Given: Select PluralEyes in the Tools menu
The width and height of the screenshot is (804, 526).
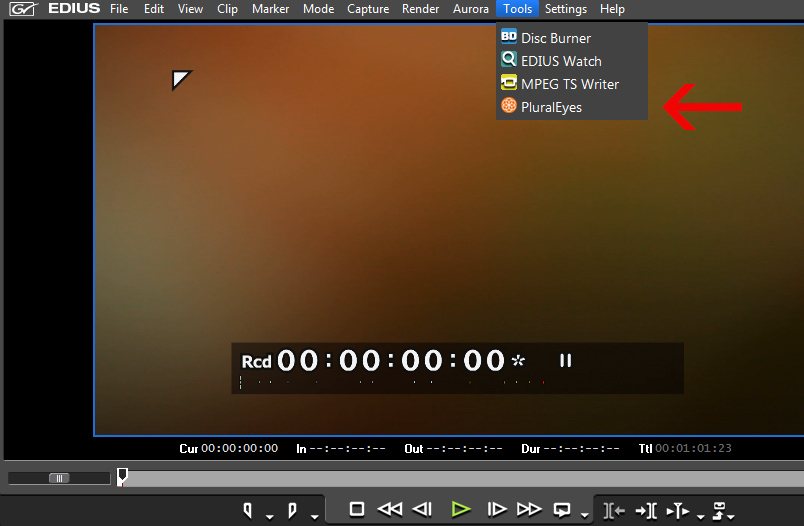Looking at the screenshot, I should [x=551, y=107].
